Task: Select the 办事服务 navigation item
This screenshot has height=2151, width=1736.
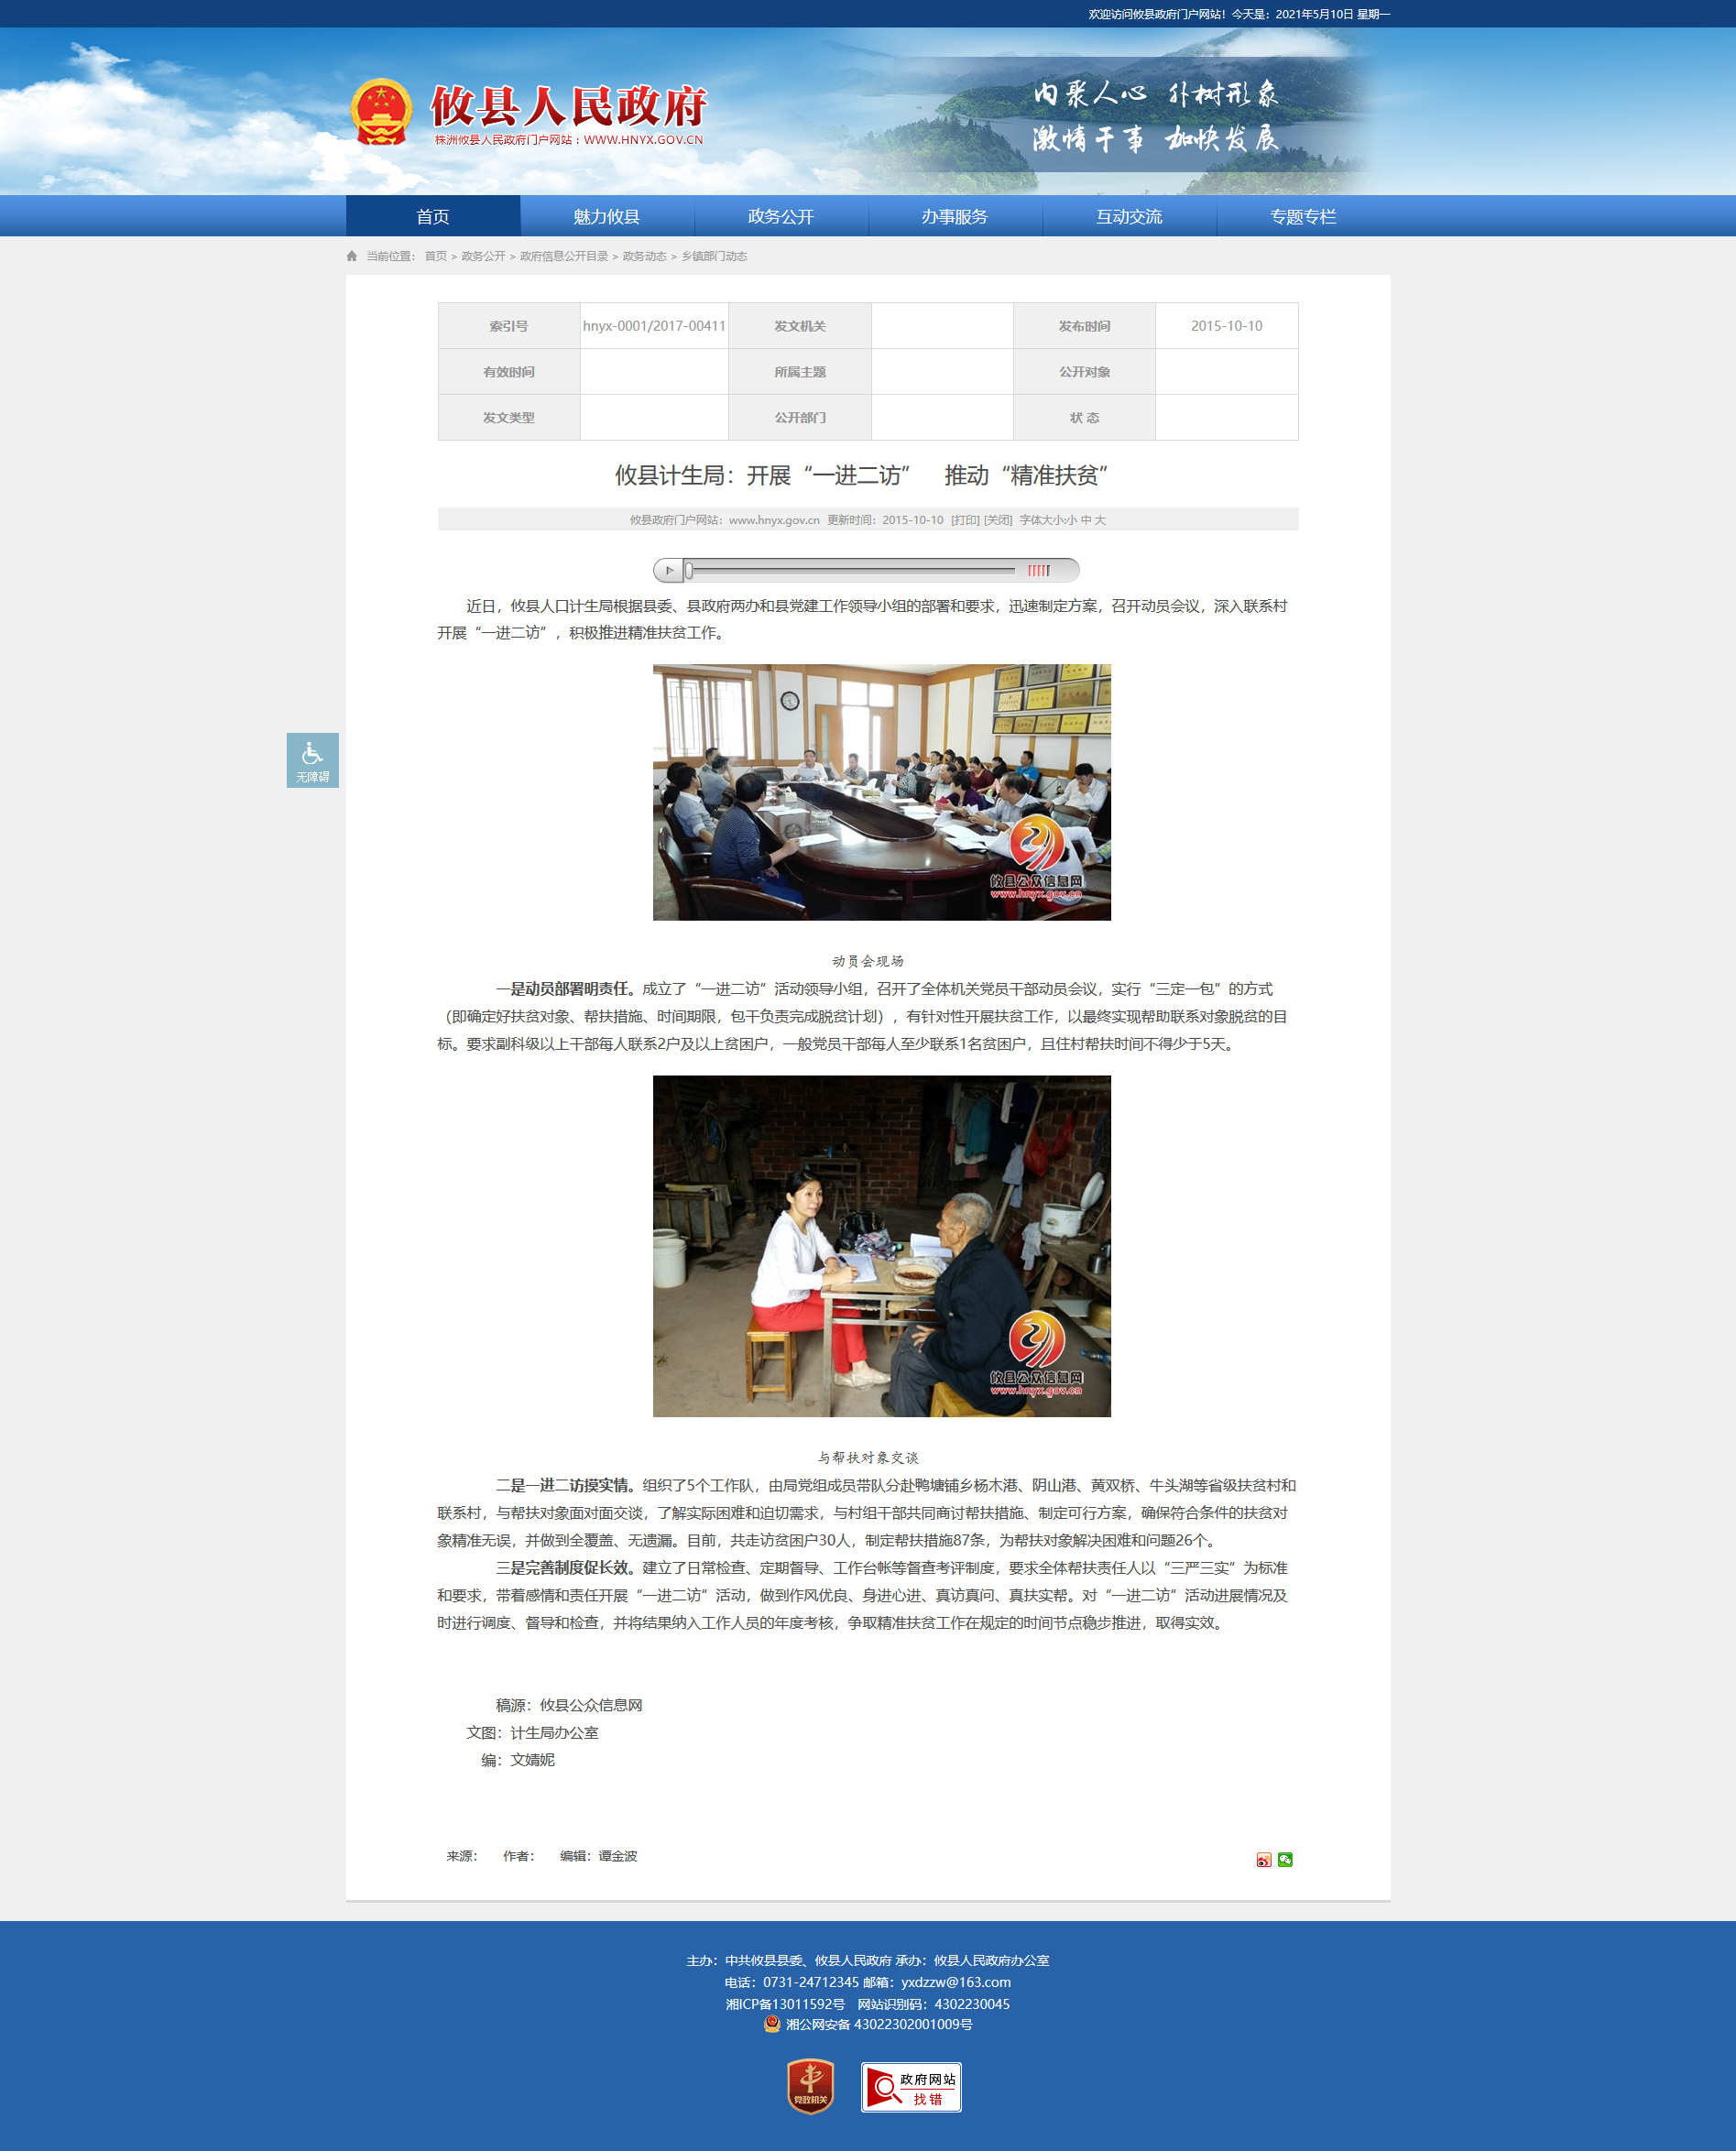Action: 955,216
